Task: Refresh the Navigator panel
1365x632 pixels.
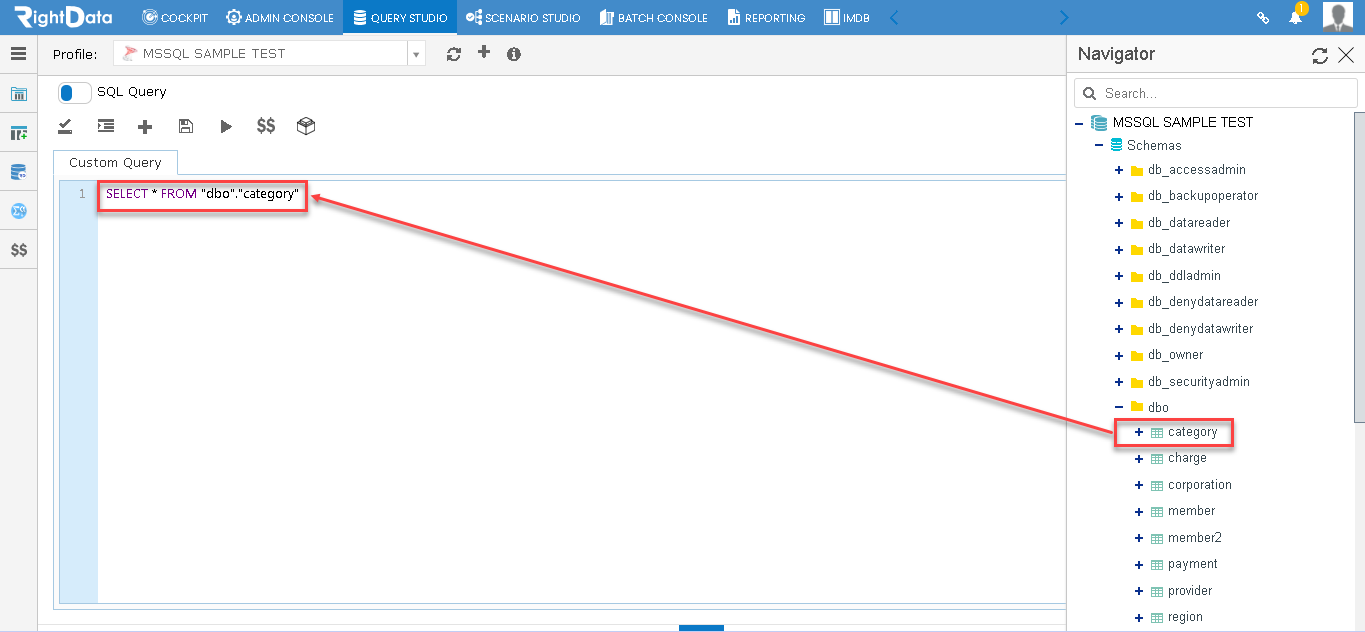Action: pyautogui.click(x=1320, y=56)
